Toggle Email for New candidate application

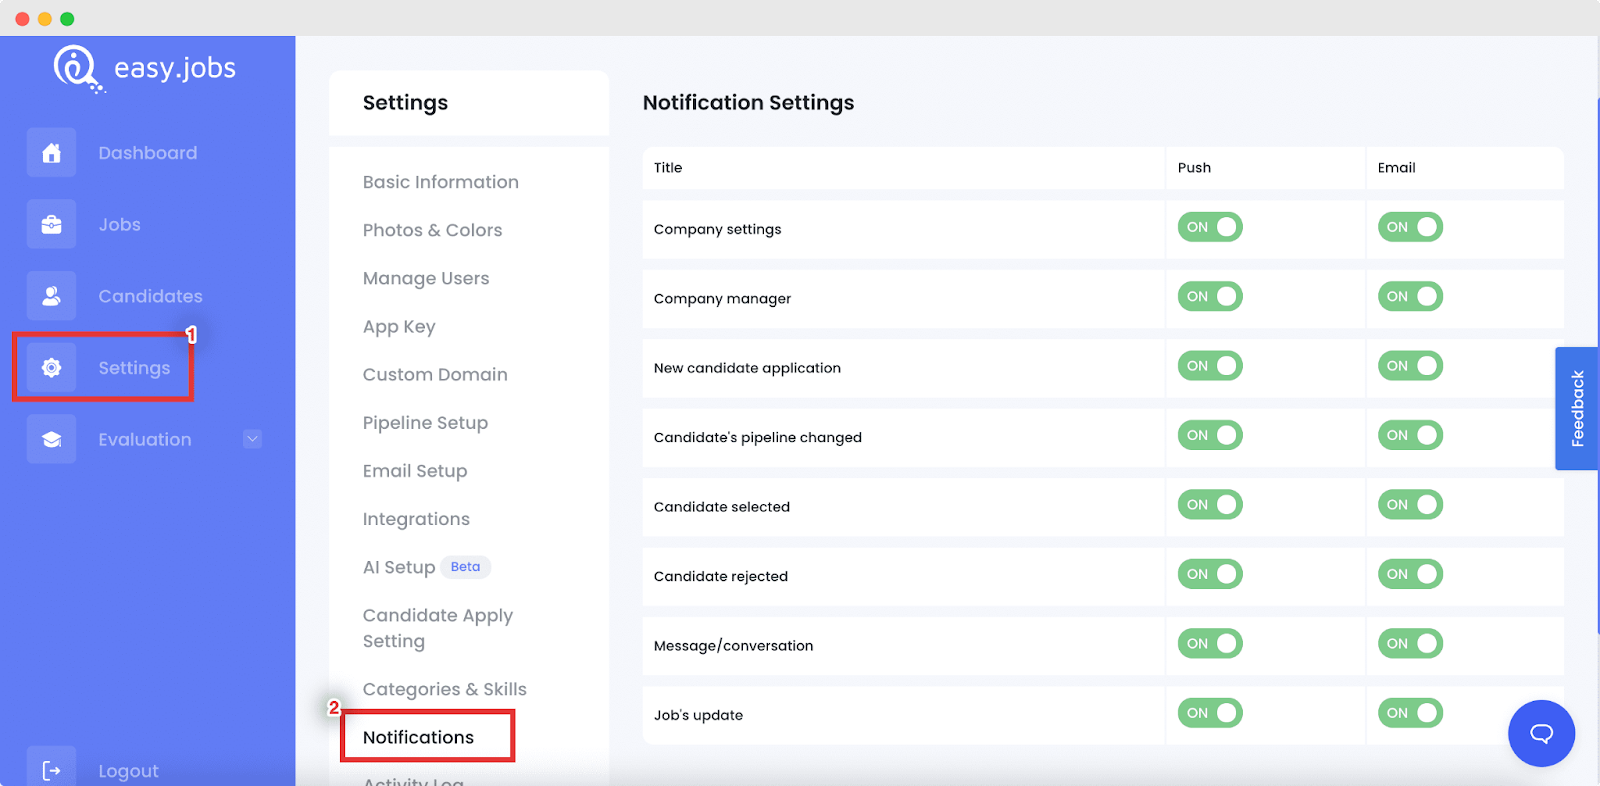click(x=1410, y=366)
